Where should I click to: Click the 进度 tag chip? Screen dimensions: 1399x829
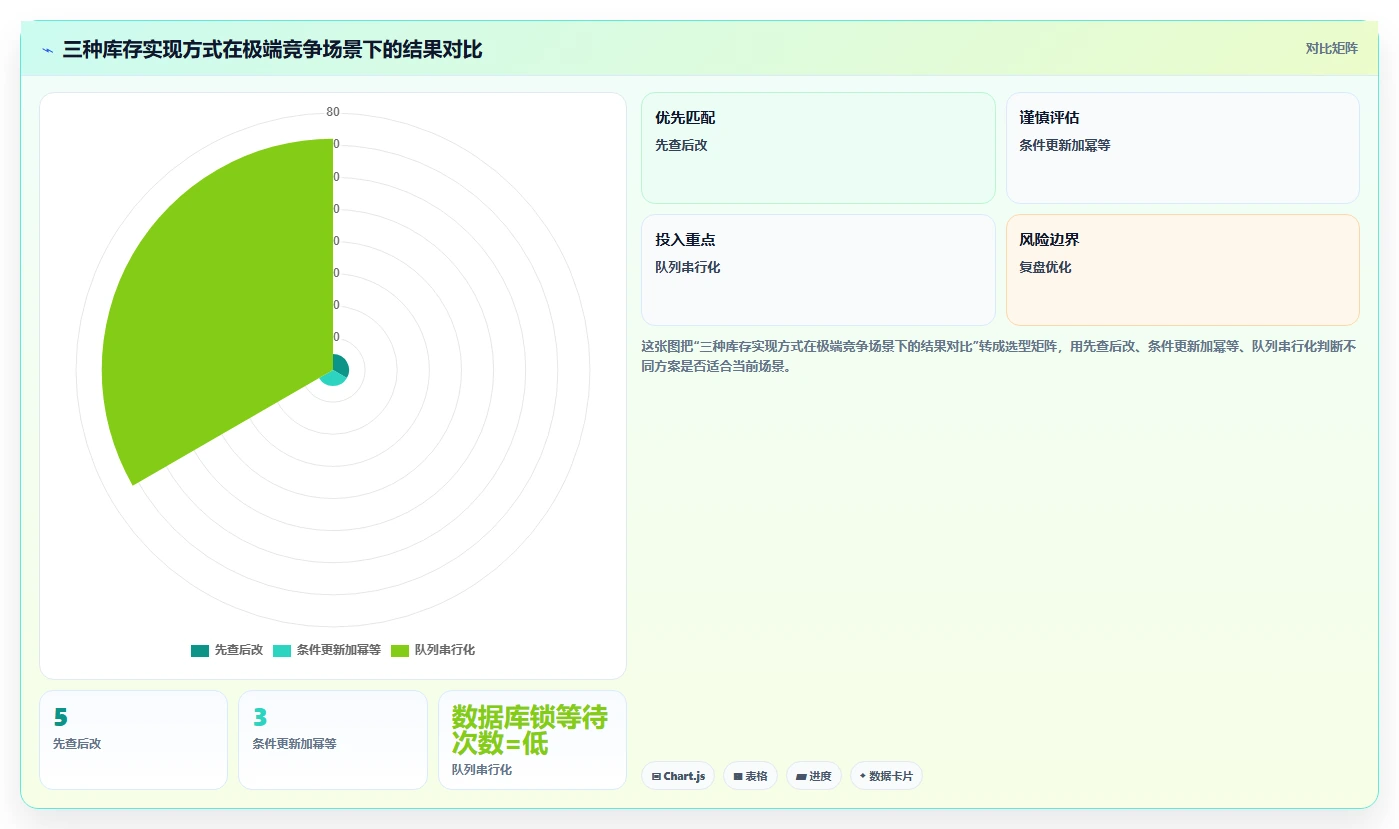pyautogui.click(x=814, y=776)
